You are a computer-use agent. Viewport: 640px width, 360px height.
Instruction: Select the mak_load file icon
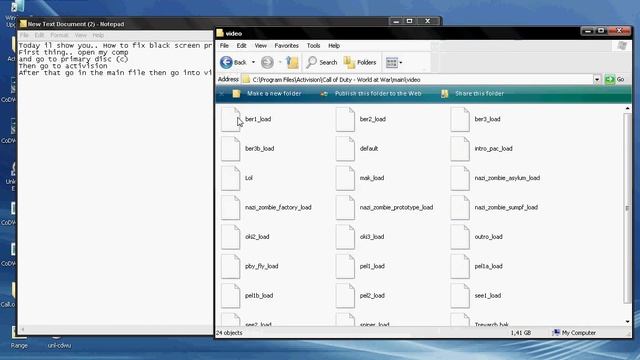click(x=345, y=178)
